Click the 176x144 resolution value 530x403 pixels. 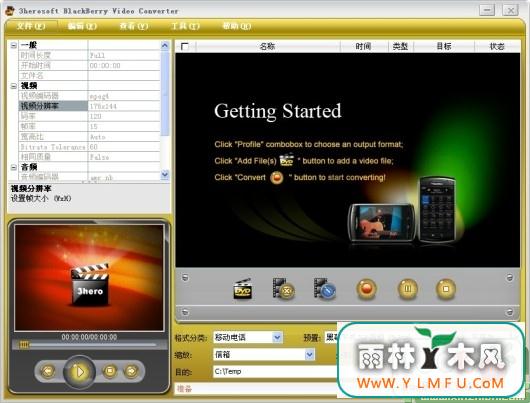pos(103,106)
